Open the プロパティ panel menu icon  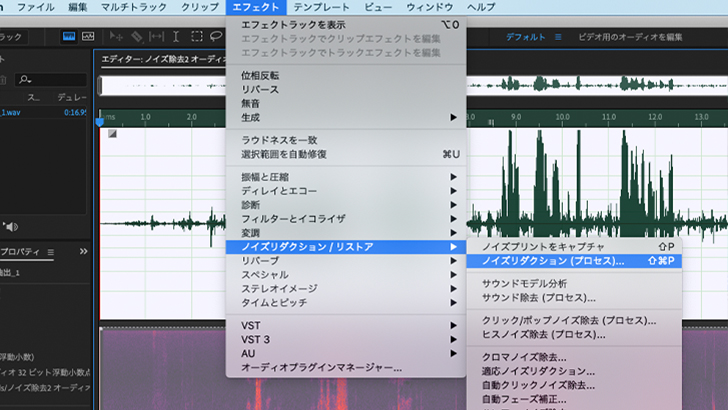click(51, 252)
